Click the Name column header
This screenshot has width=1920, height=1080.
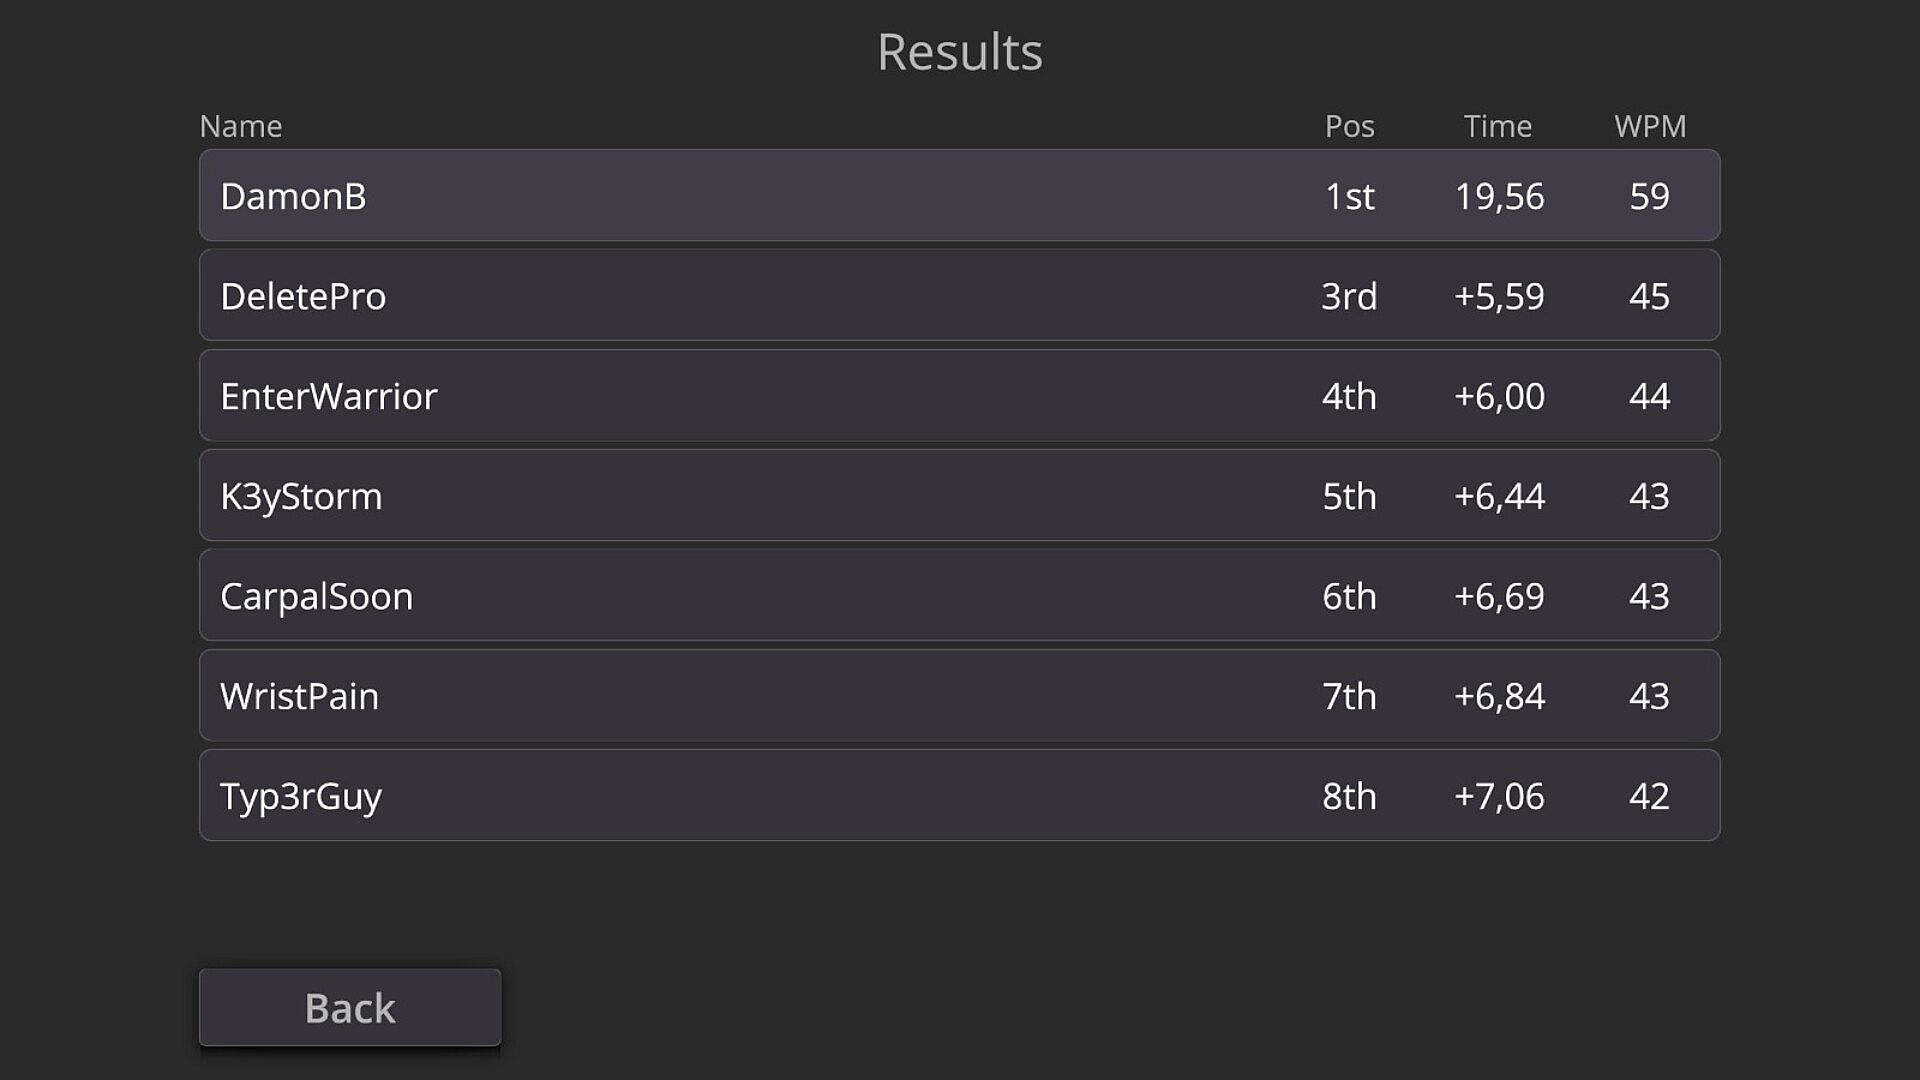[241, 126]
